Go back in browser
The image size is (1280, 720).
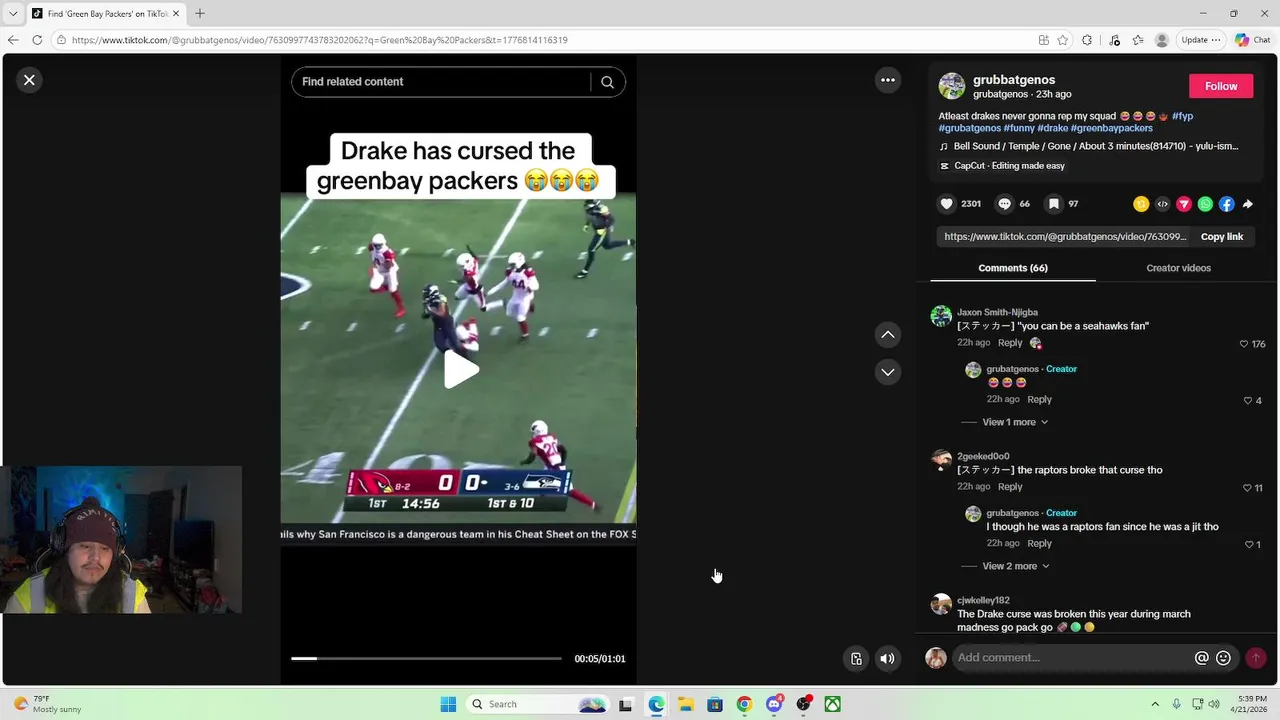click(x=13, y=40)
